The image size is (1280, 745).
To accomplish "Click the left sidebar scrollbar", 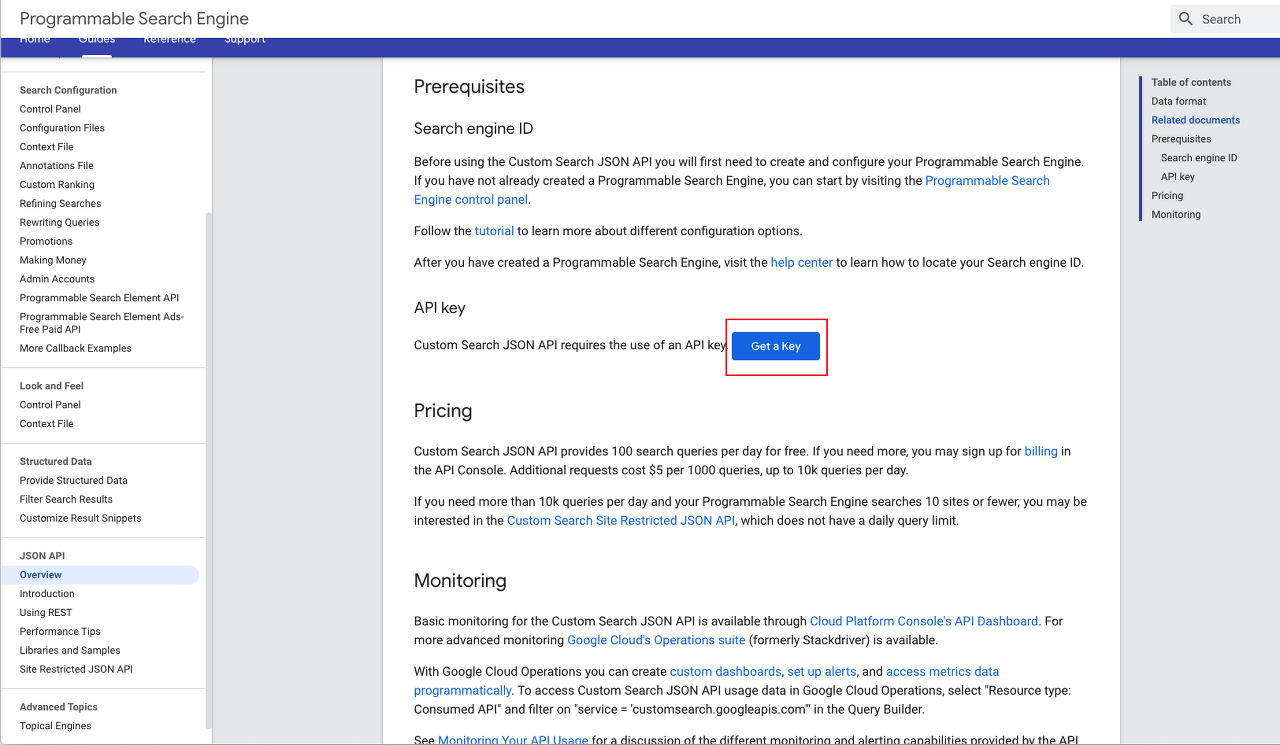I will pos(208,470).
